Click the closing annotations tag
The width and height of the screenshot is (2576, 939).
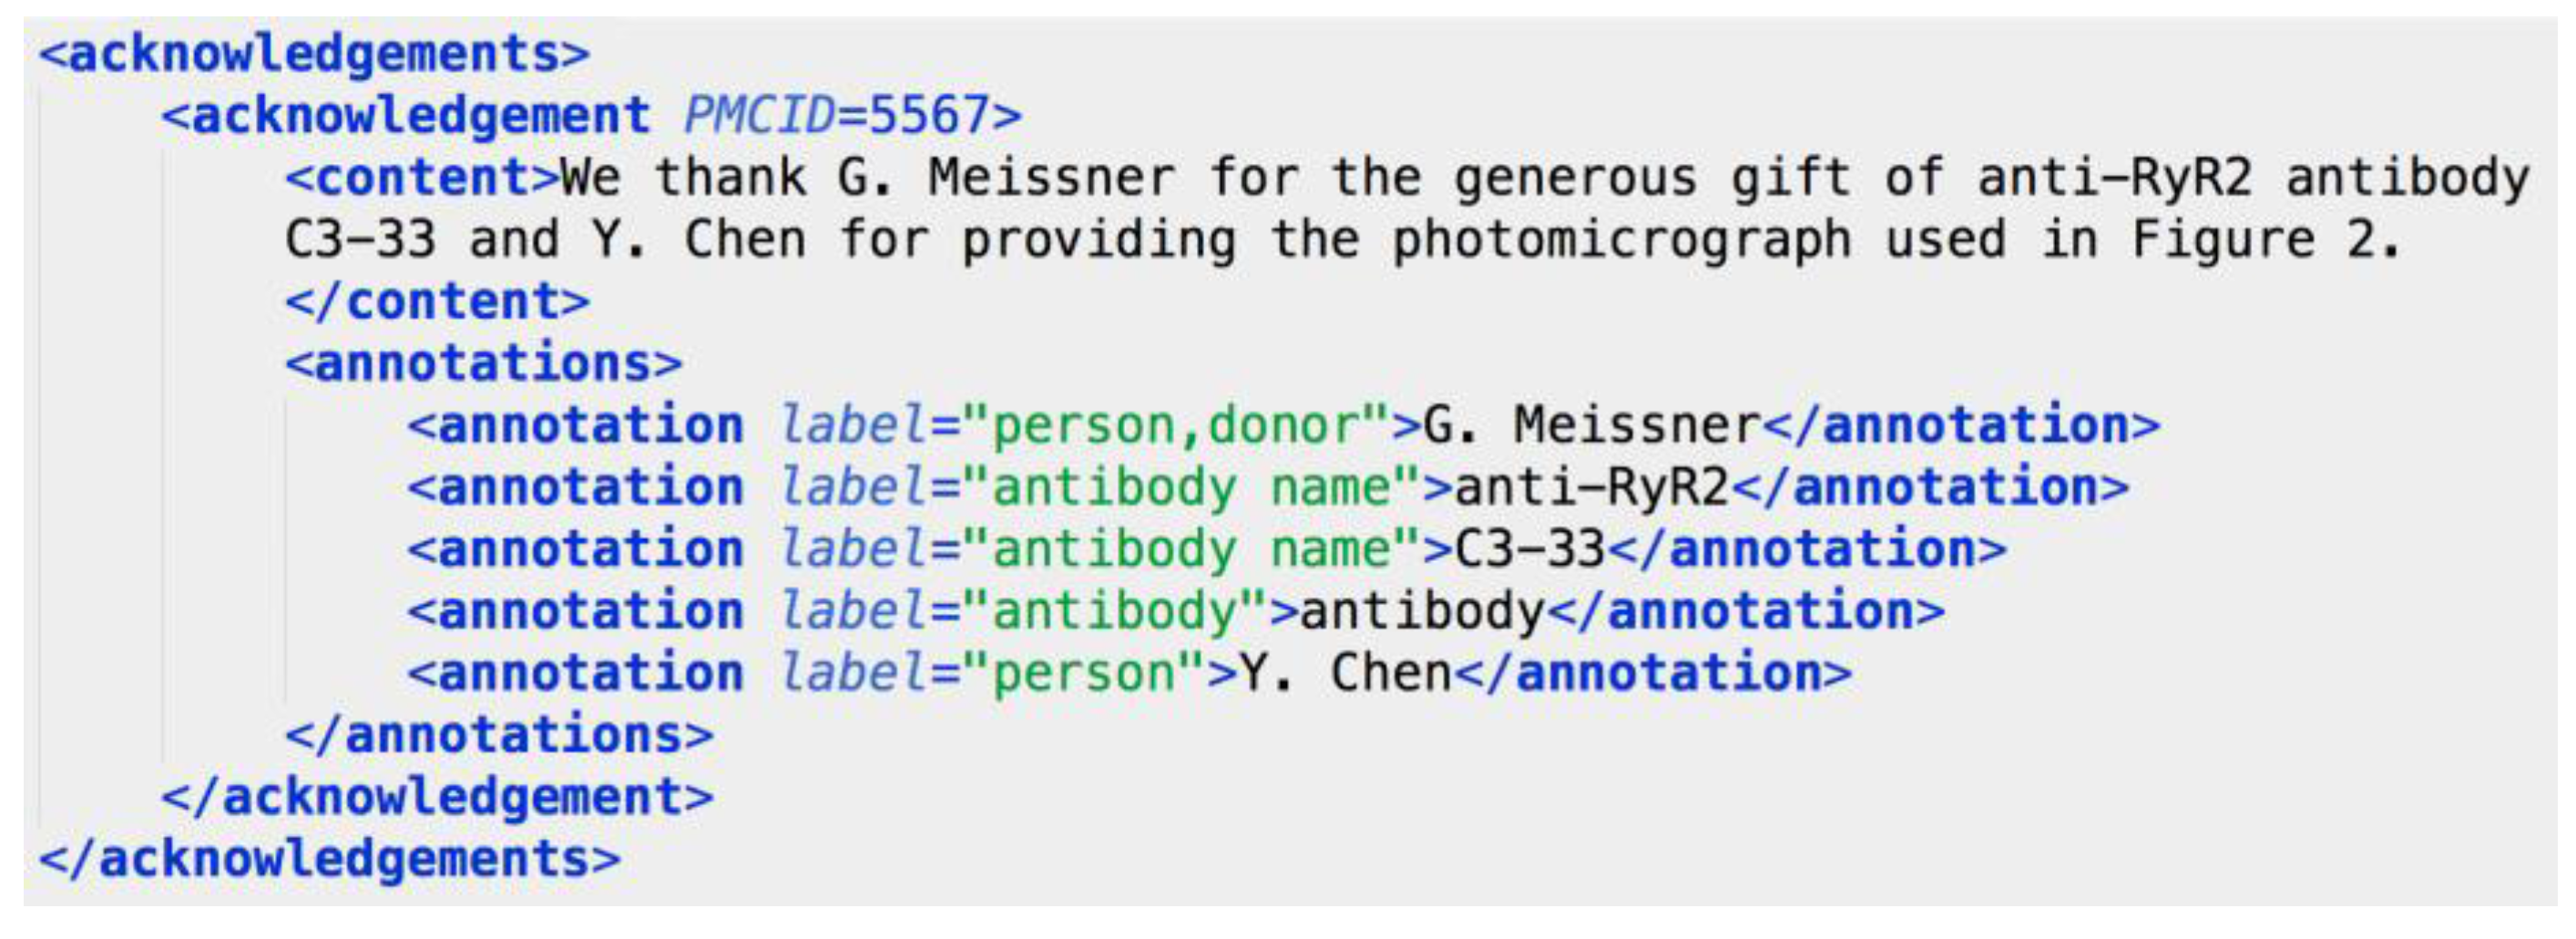click(x=498, y=736)
